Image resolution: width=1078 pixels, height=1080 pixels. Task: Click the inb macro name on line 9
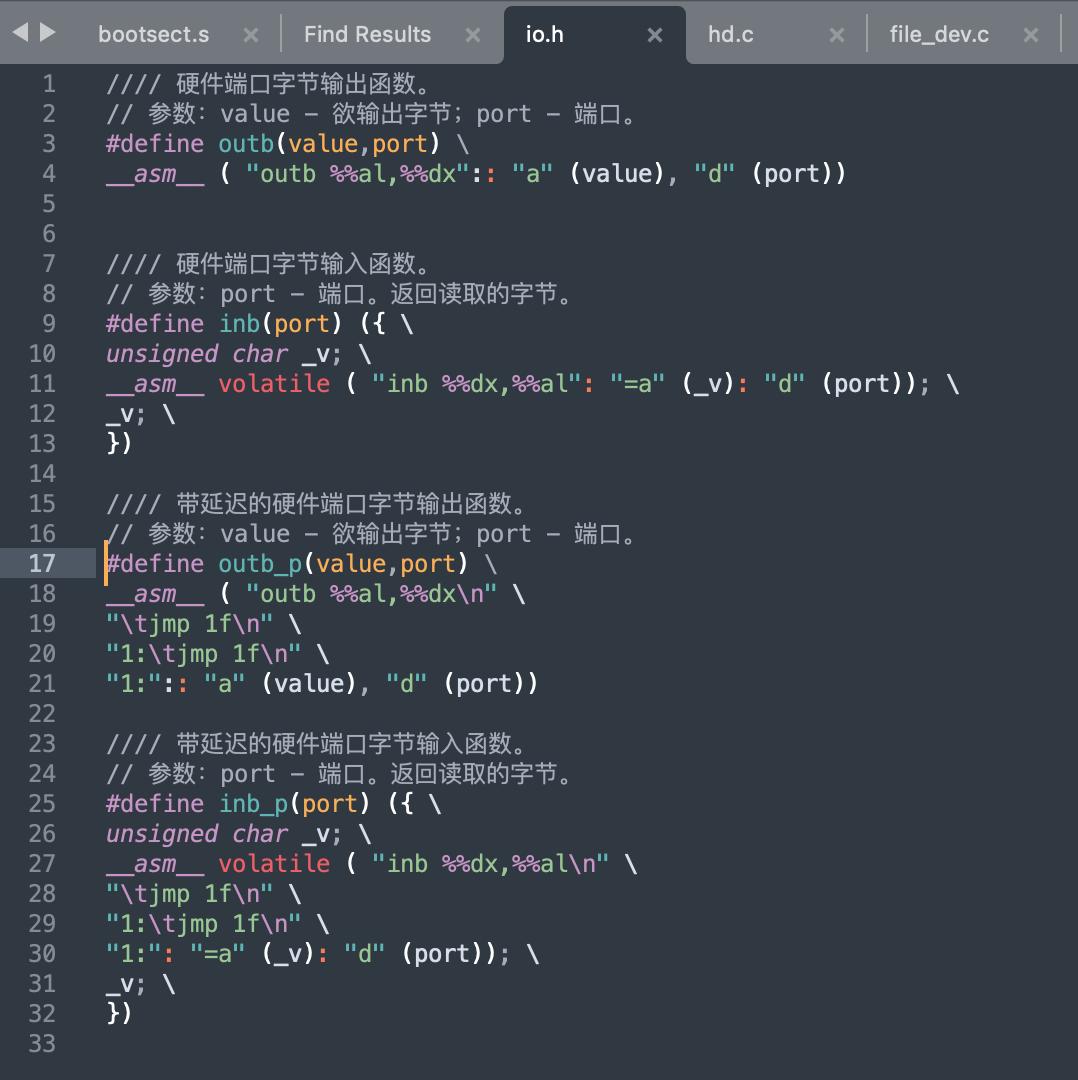pos(239,324)
